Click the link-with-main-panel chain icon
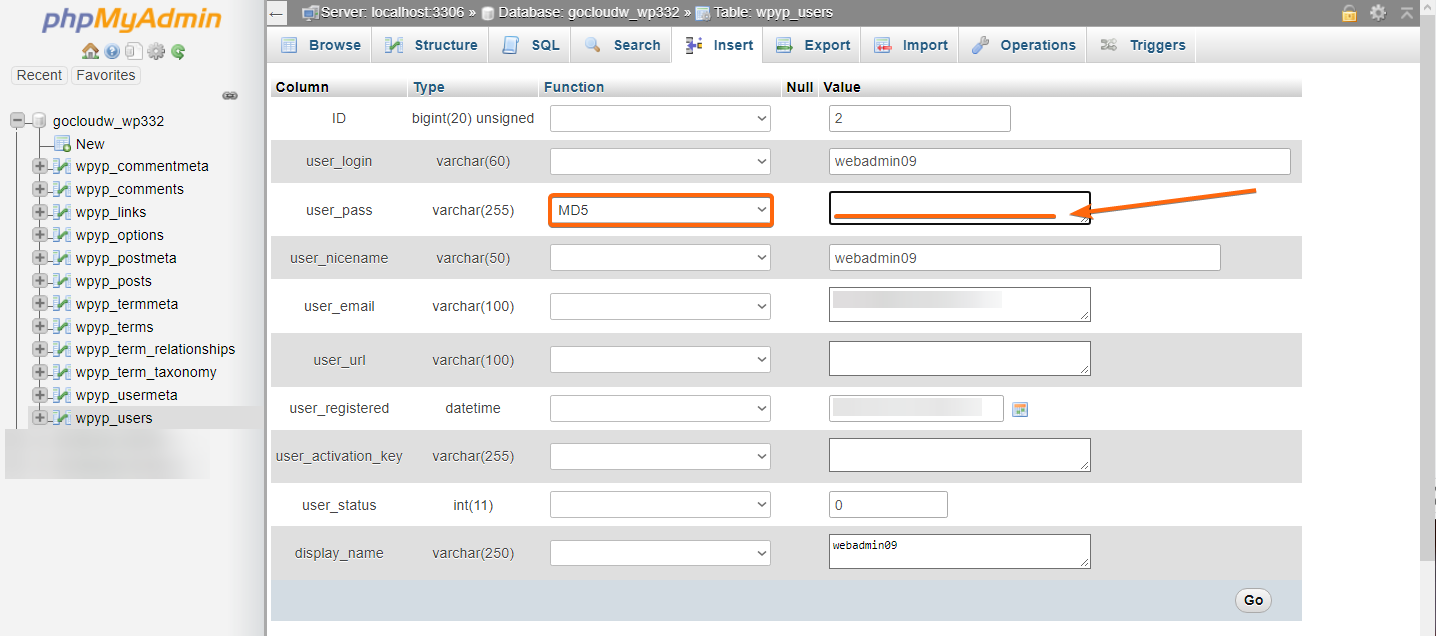 pyautogui.click(x=230, y=96)
